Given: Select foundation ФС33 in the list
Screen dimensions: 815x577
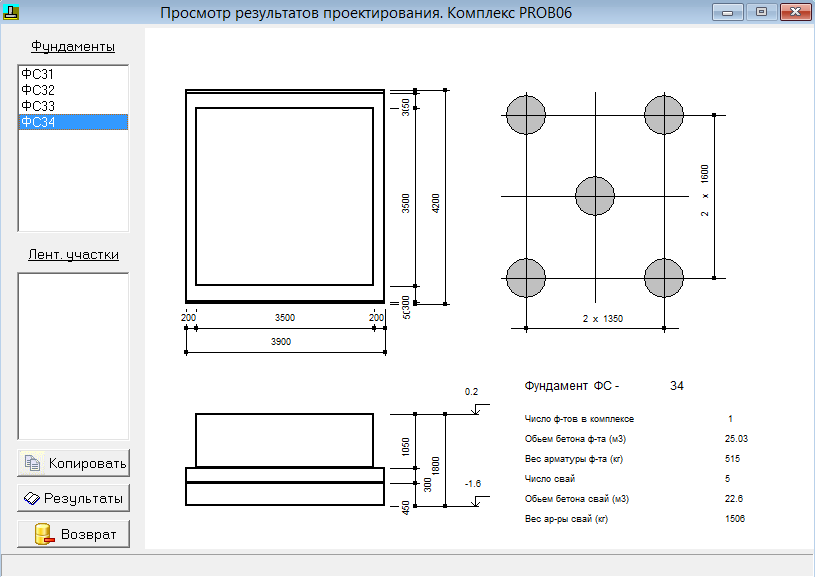Looking at the screenshot, I should tap(73, 106).
